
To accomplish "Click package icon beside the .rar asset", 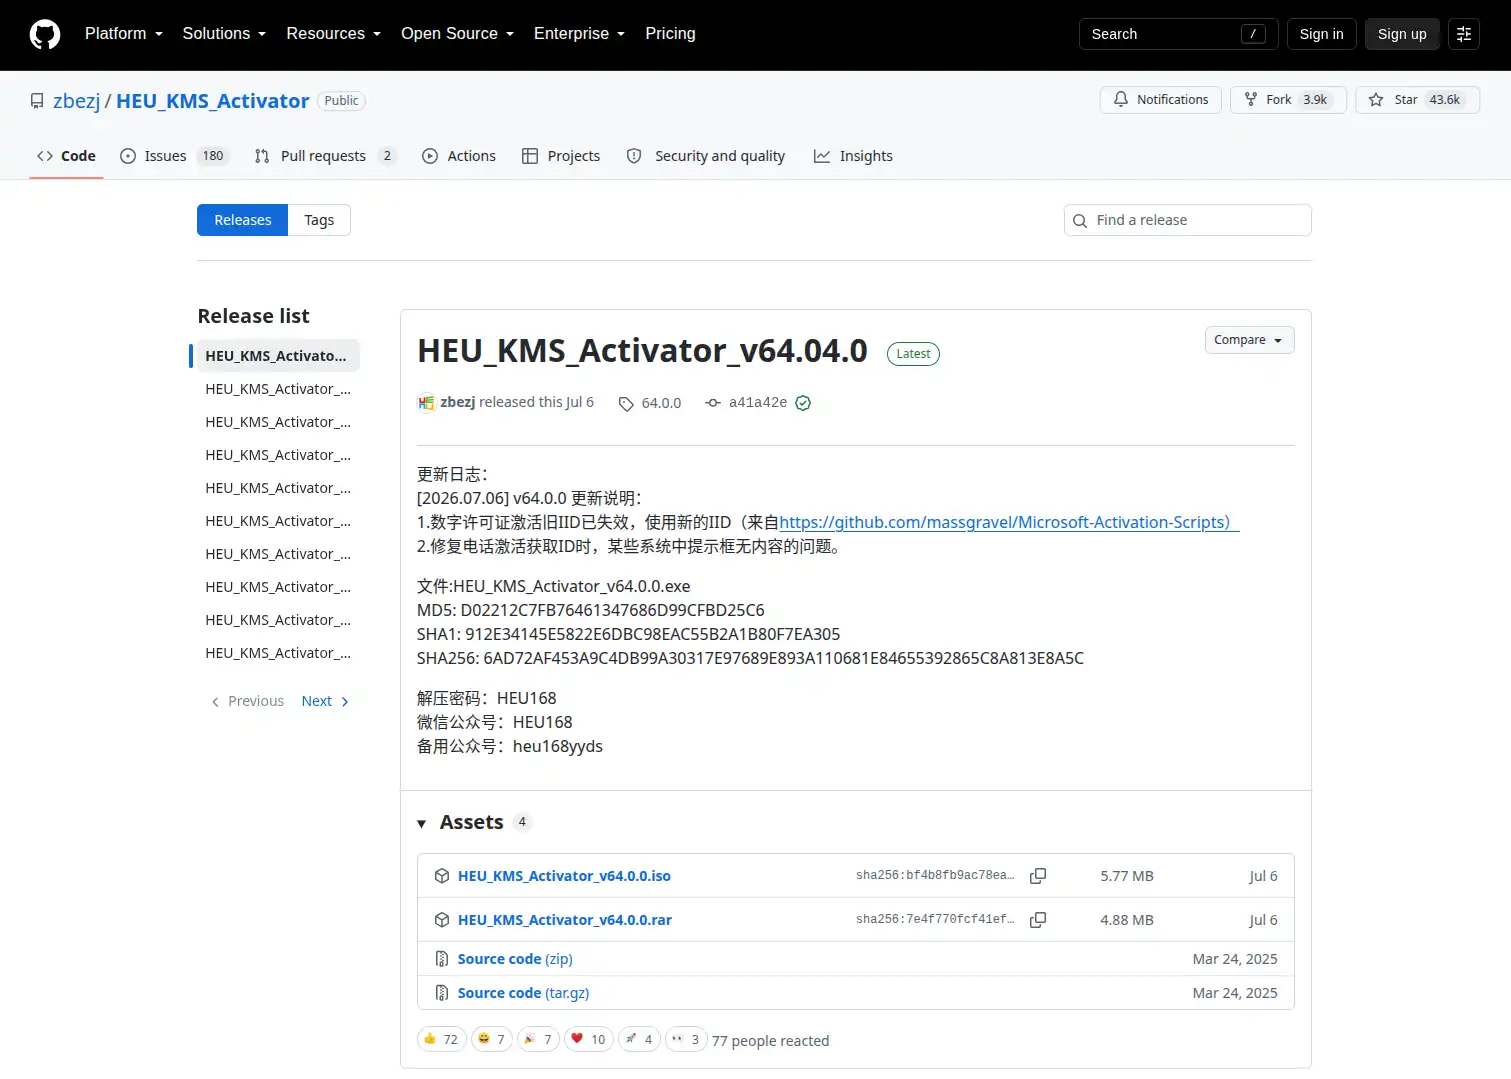I will [442, 920].
